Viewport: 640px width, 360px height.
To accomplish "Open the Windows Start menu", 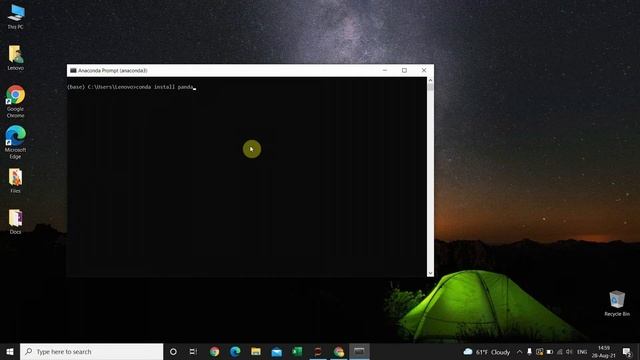I will 10,351.
